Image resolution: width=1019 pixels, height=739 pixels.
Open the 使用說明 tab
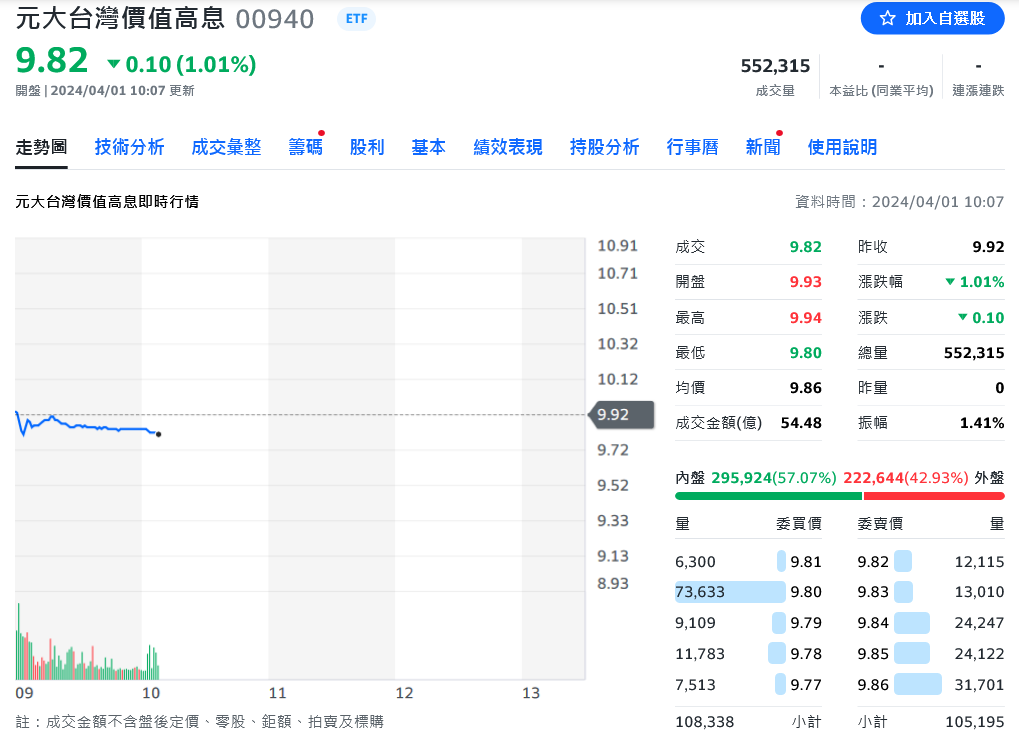point(842,147)
